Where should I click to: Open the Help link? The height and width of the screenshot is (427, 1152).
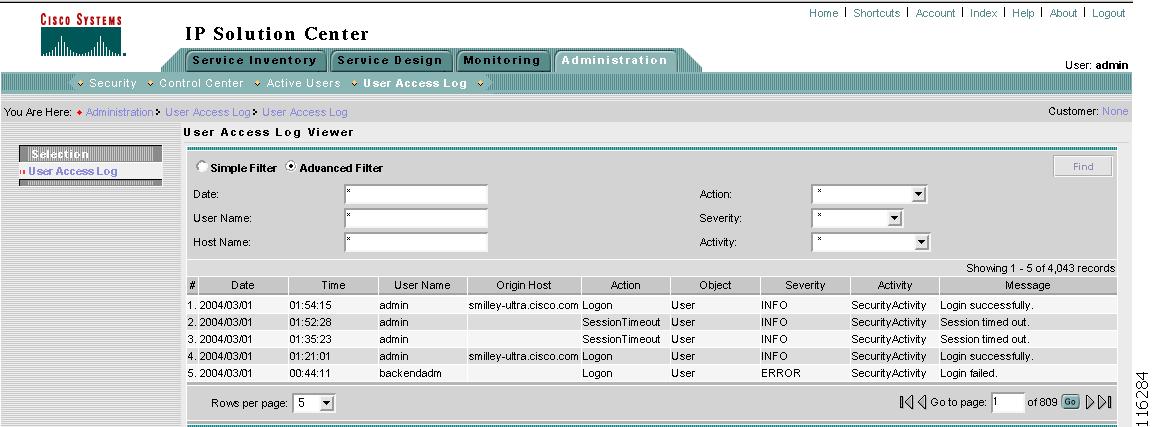pyautogui.click(x=1023, y=13)
